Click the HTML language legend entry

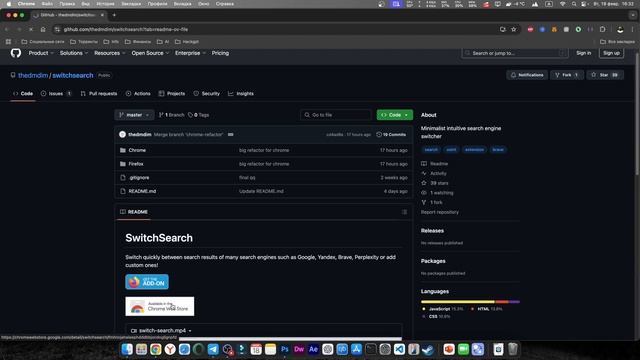point(487,309)
